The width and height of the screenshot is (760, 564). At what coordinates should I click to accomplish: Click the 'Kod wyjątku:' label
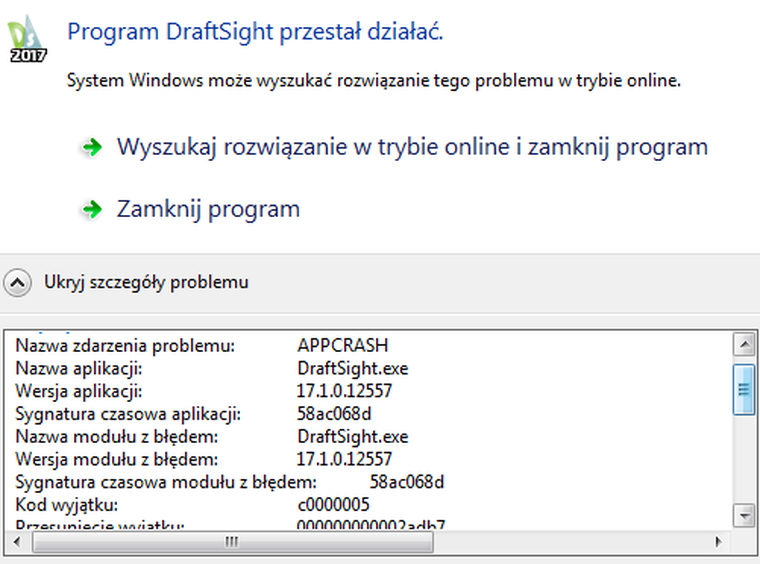(x=67, y=505)
